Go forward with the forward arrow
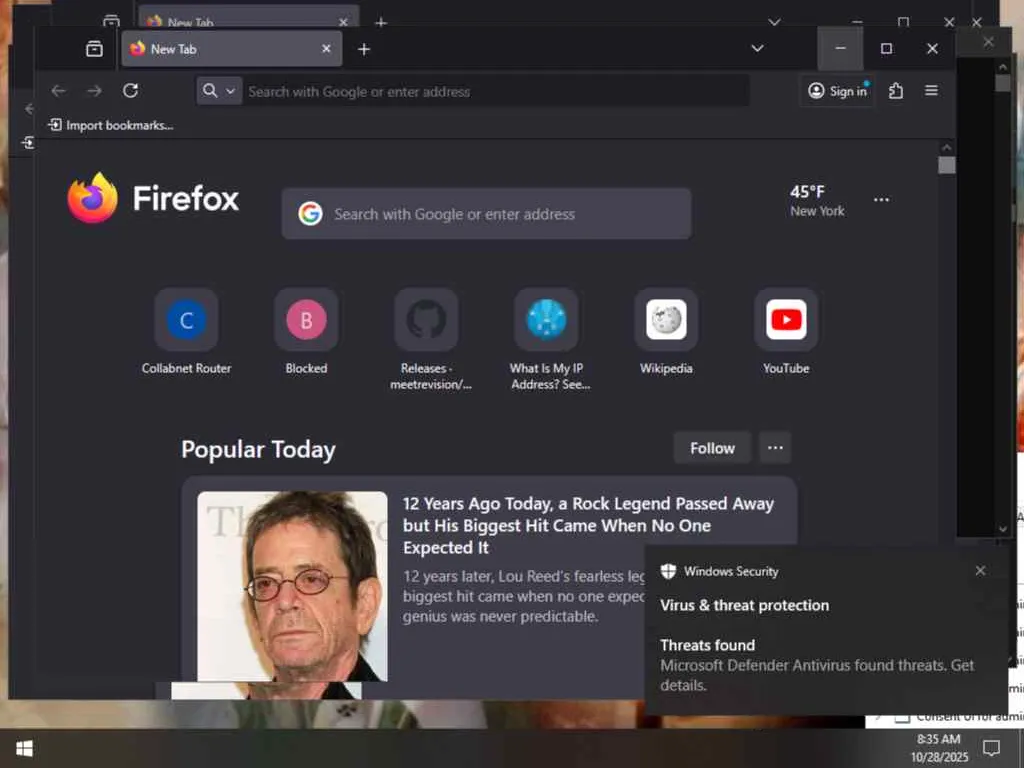1024x768 pixels. 95,91
